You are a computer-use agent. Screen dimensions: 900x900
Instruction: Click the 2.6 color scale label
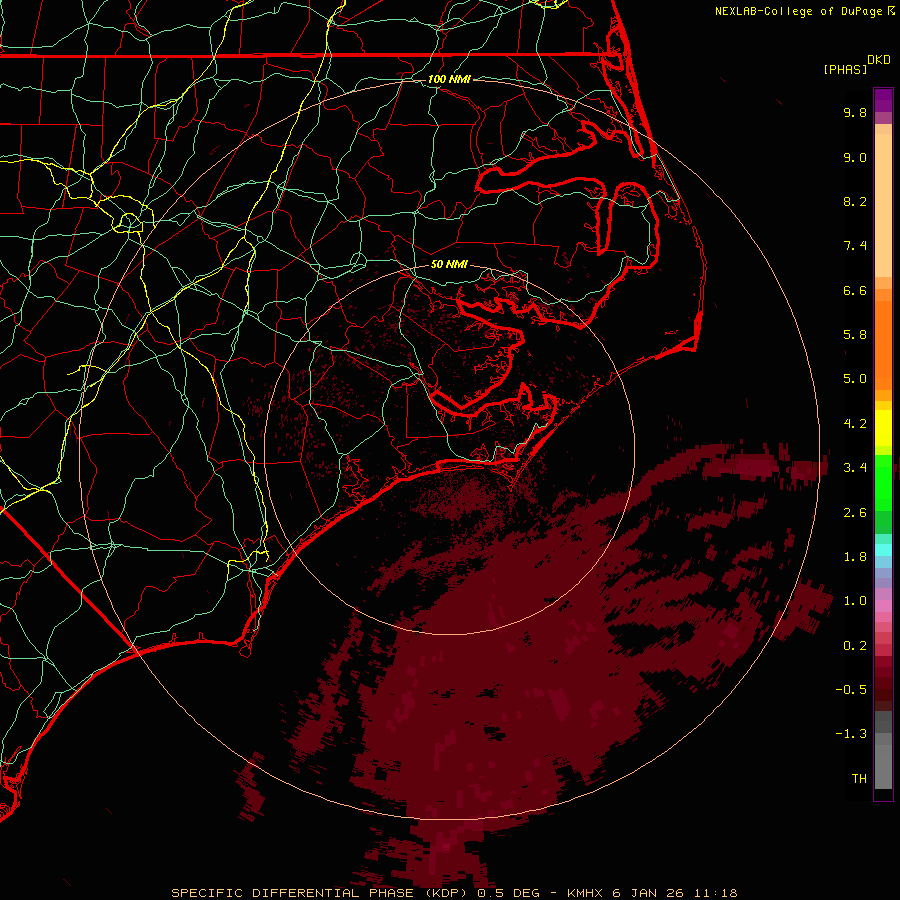pos(855,513)
